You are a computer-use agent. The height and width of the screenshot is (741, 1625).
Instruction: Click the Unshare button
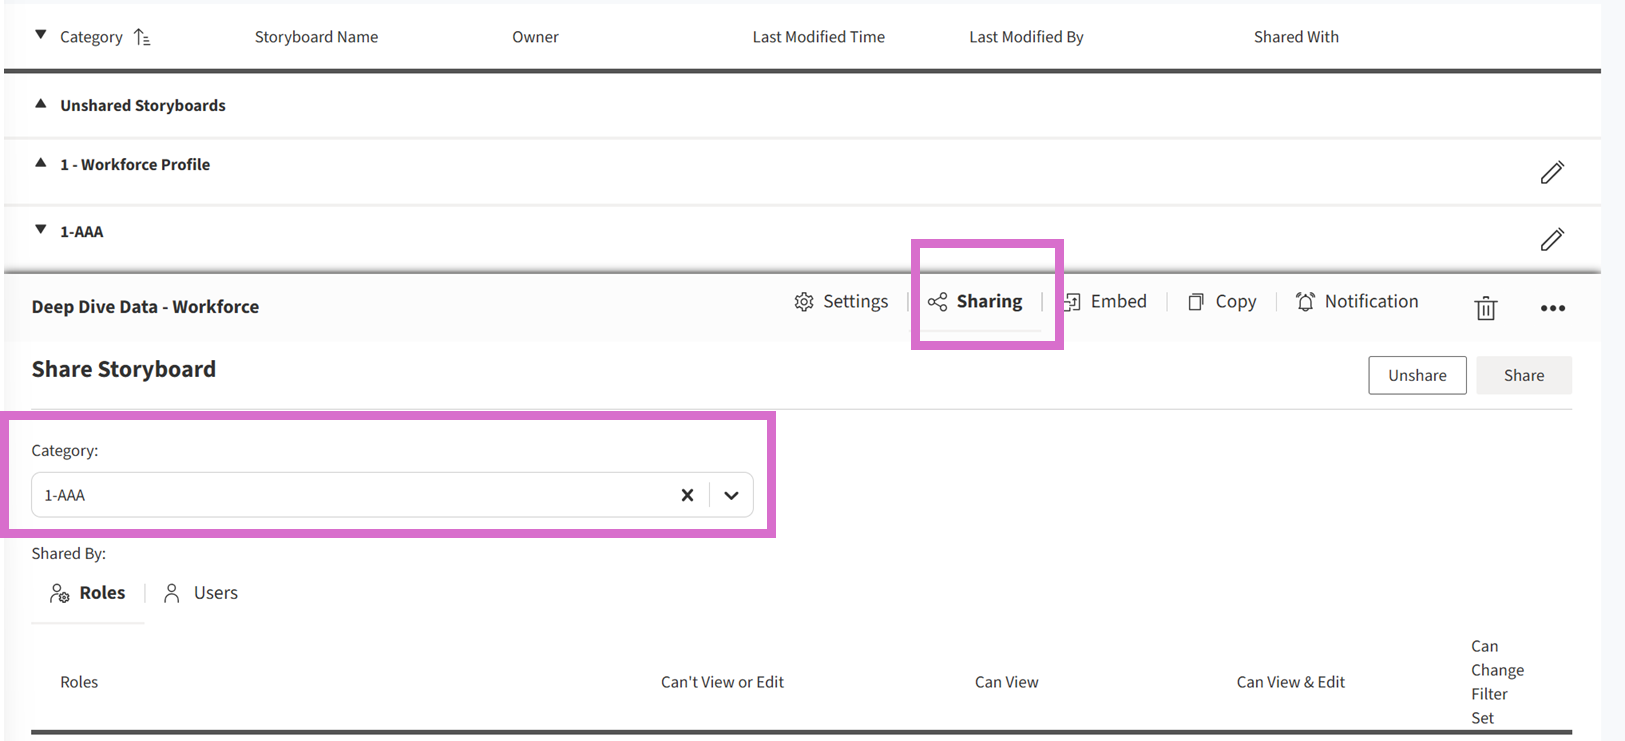click(x=1416, y=375)
